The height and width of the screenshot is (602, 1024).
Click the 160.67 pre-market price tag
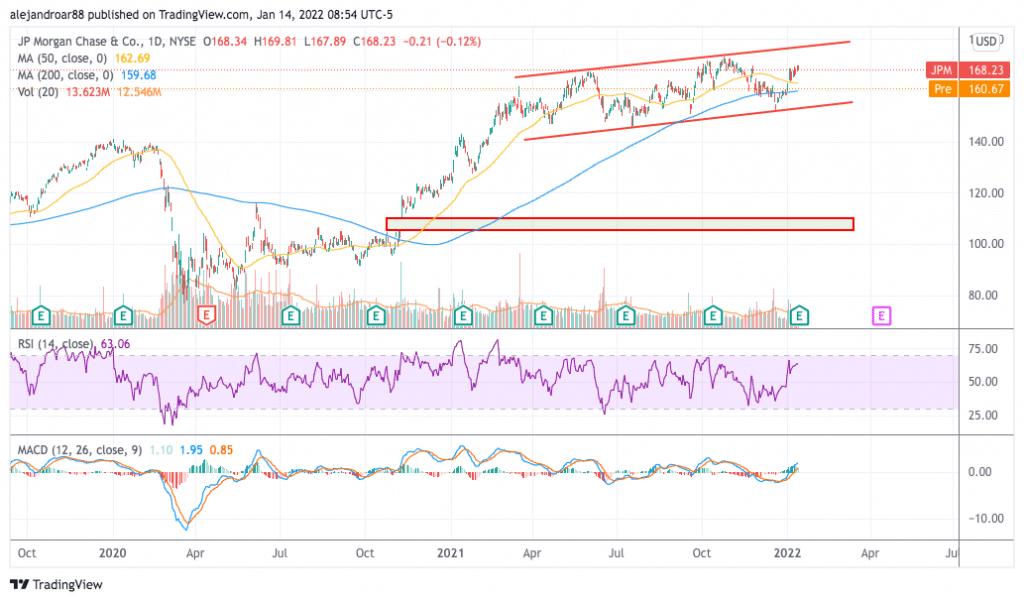pos(985,89)
